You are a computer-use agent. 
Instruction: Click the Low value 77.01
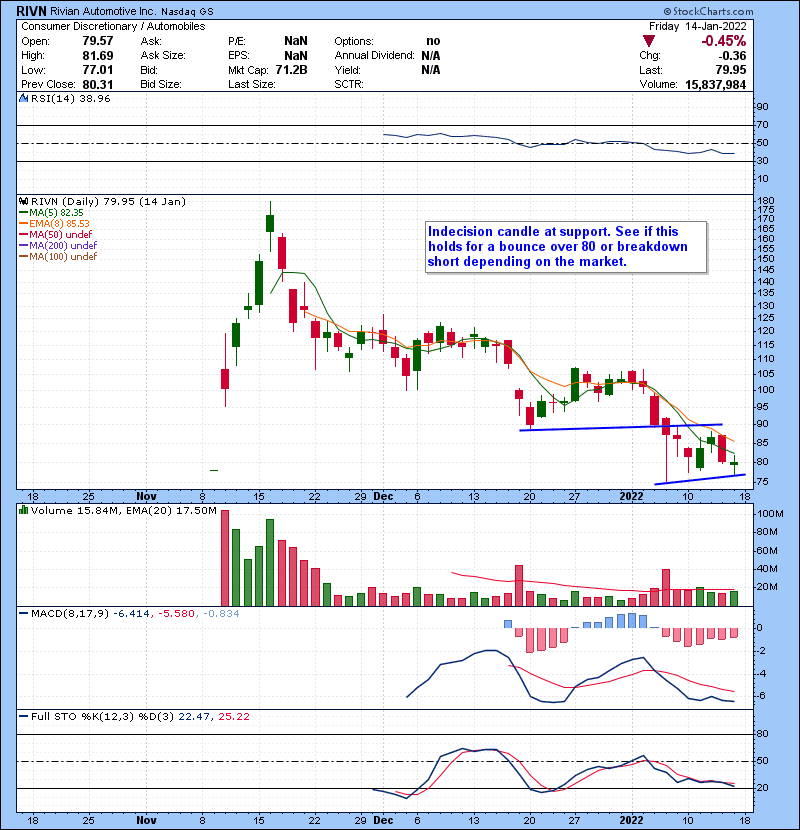coord(98,70)
